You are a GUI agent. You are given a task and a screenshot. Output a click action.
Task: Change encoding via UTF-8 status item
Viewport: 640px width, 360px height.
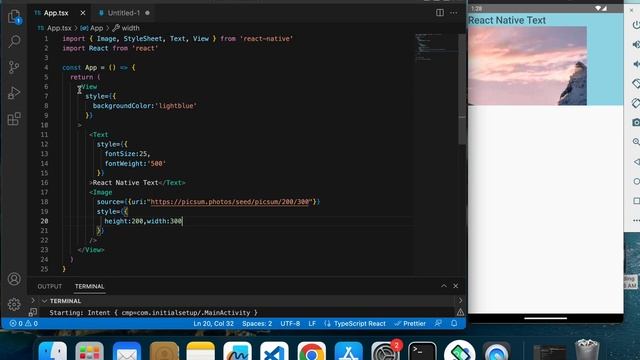click(290, 324)
